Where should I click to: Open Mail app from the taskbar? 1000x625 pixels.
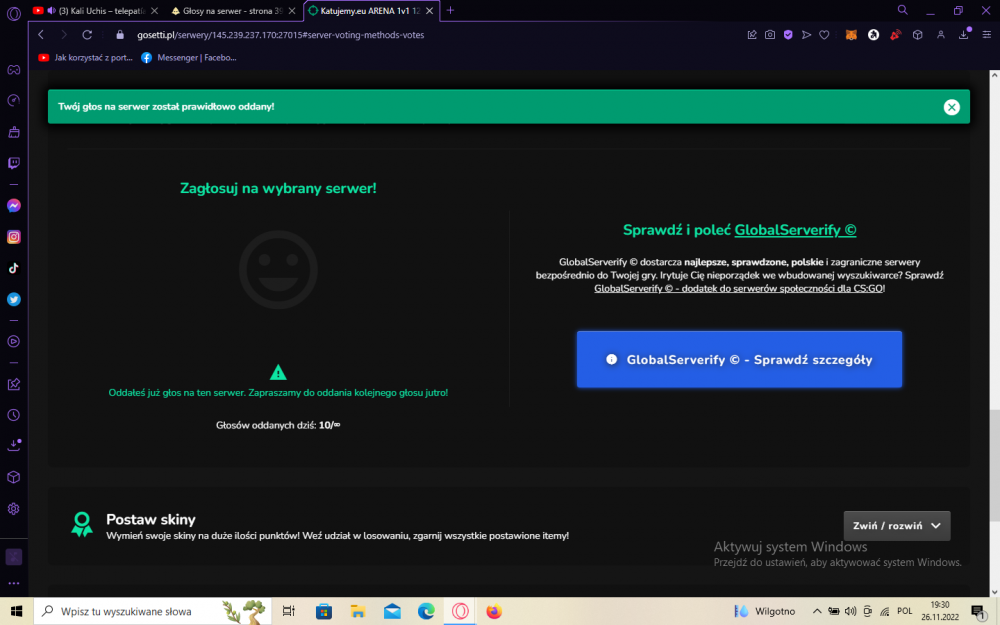[392, 611]
